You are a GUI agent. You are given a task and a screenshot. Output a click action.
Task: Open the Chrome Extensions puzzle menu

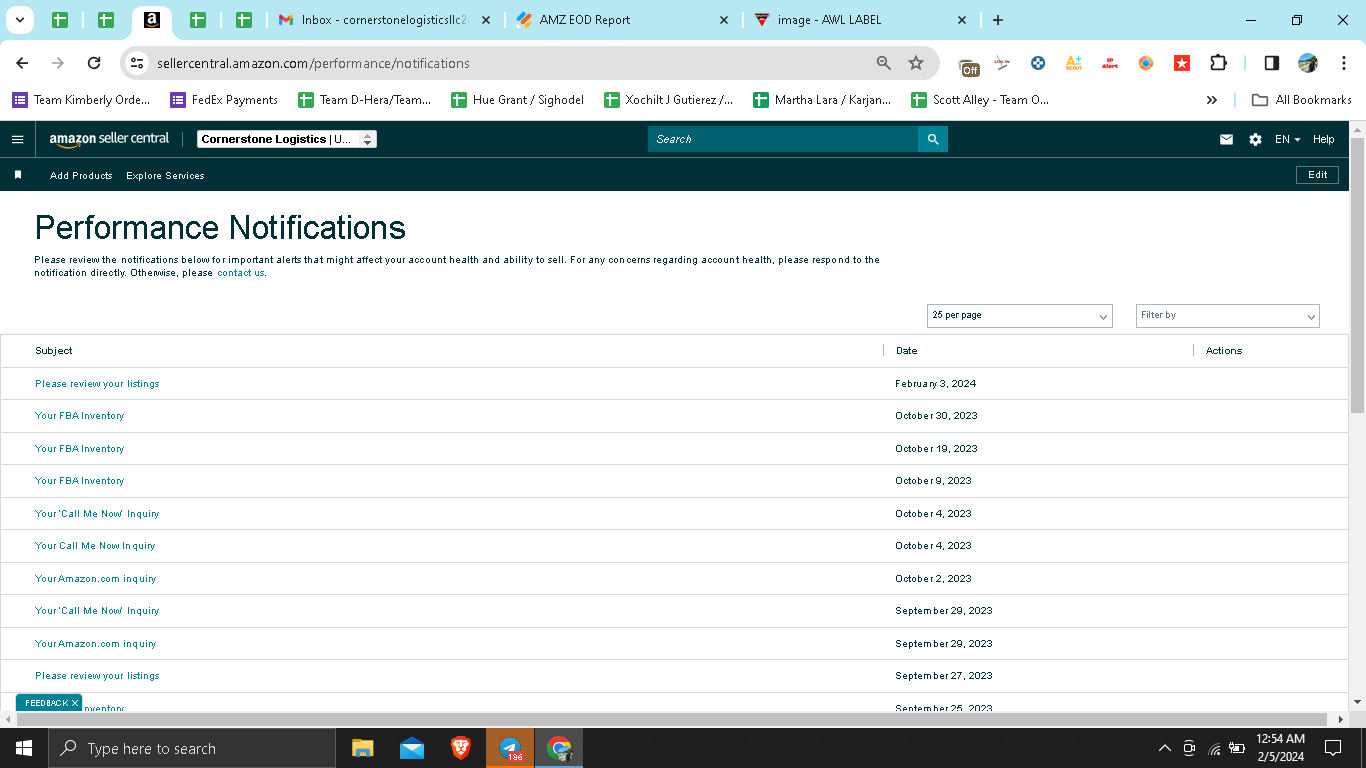coord(1218,63)
